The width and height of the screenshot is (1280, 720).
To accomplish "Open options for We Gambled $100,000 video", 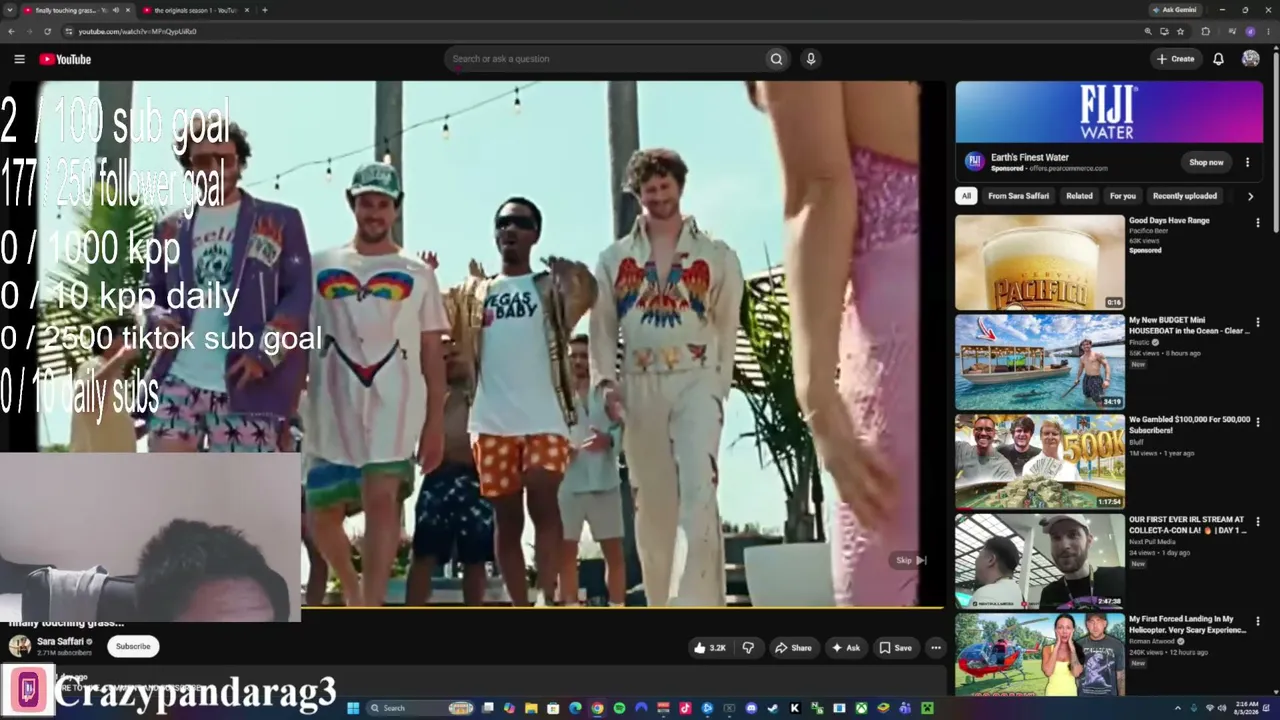I will [x=1258, y=422].
